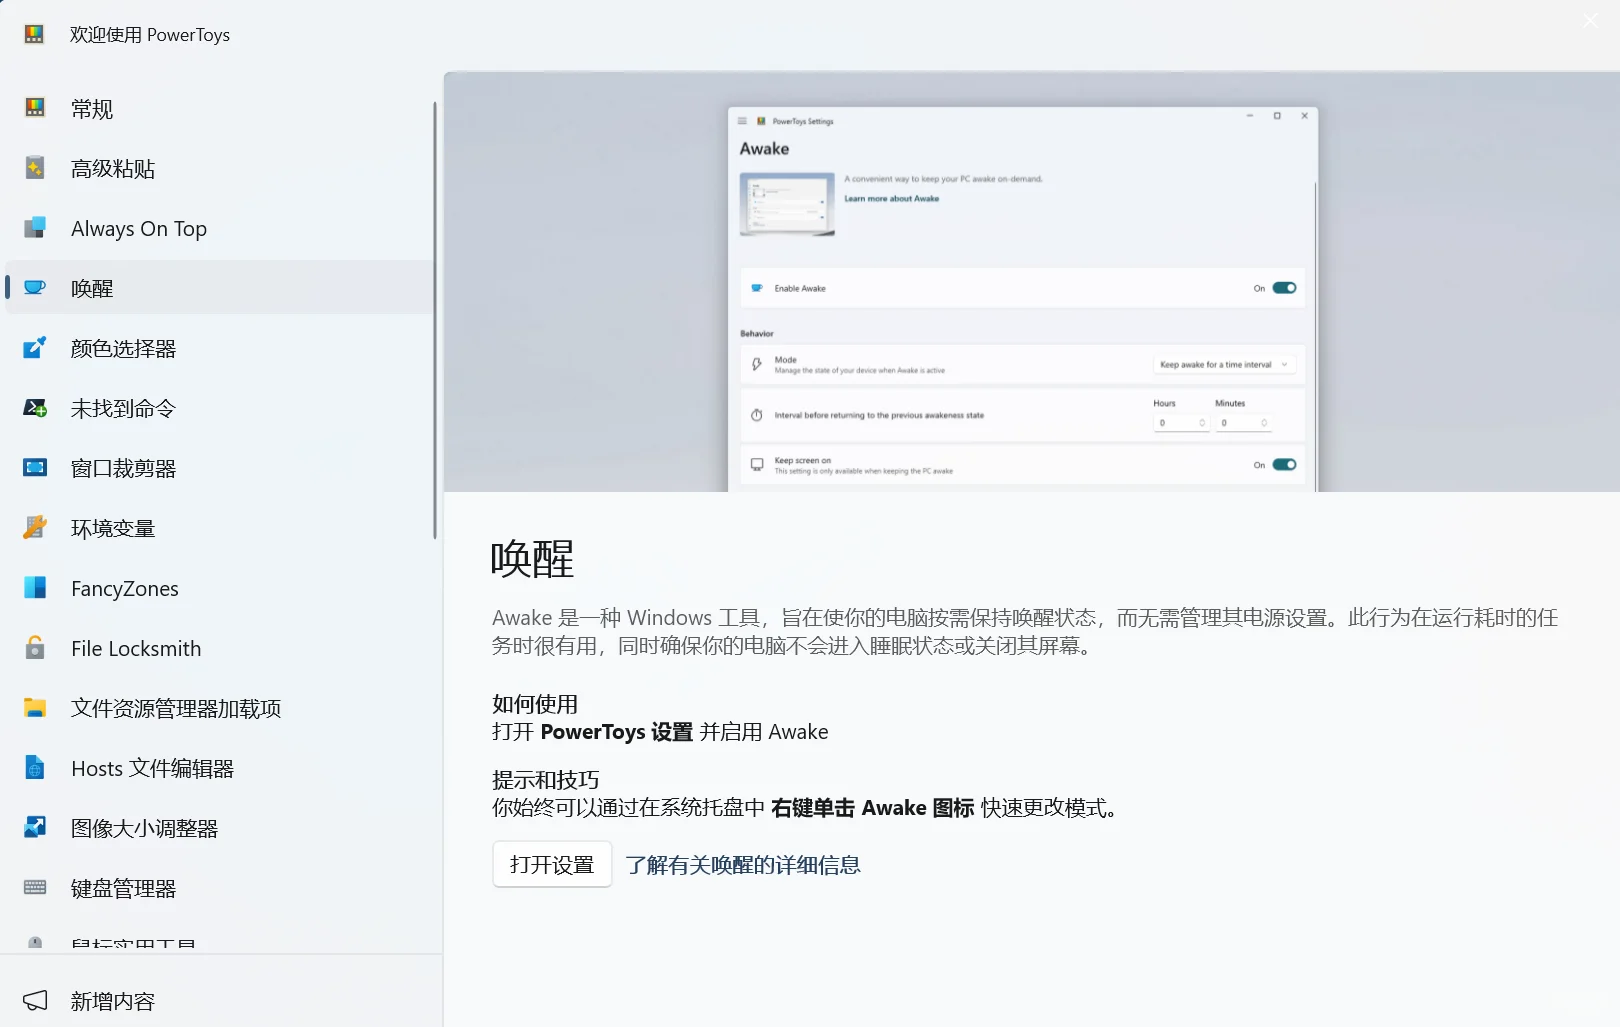The width and height of the screenshot is (1620, 1027).
Task: Open the Hosts 文件编辑器 entry
Action: coord(220,768)
